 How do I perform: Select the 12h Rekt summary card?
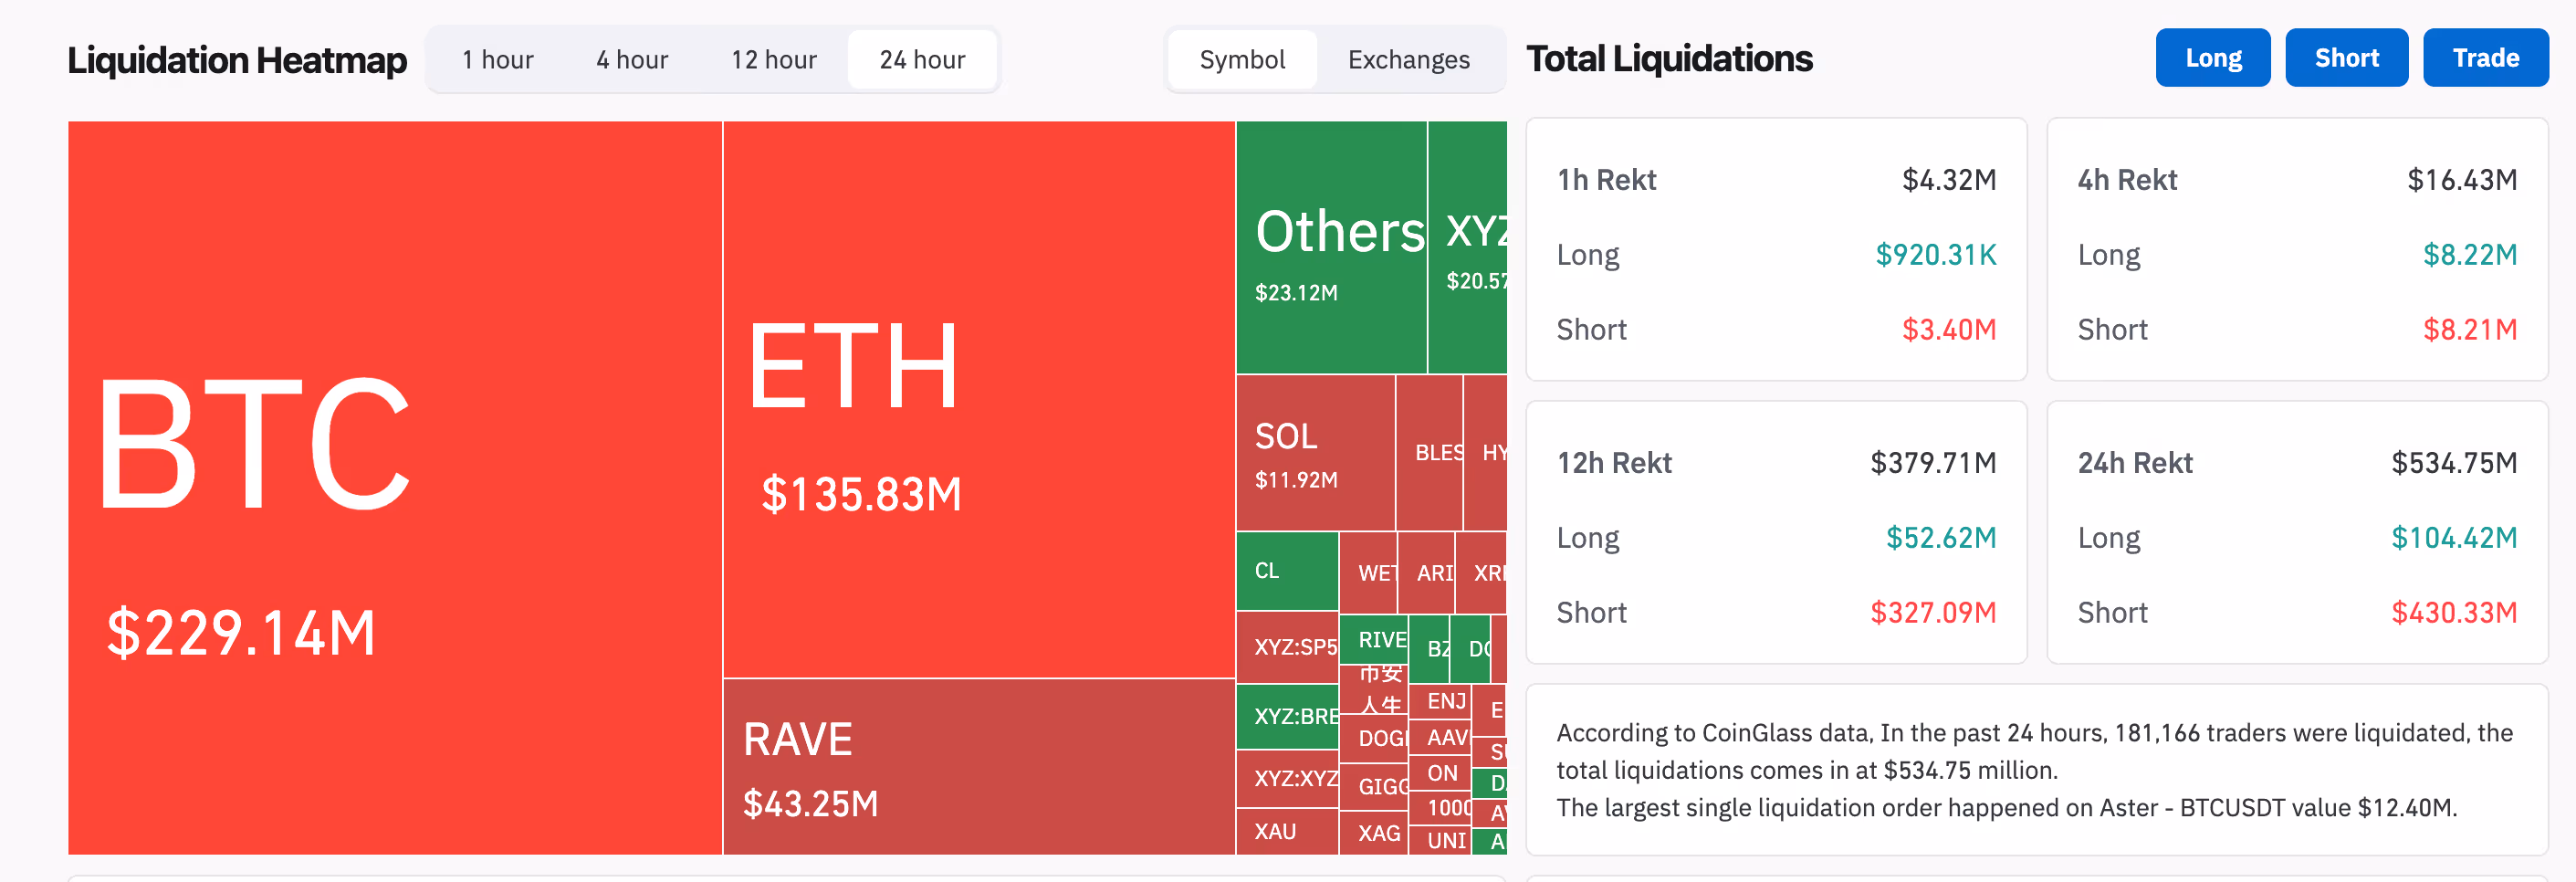tap(1775, 532)
